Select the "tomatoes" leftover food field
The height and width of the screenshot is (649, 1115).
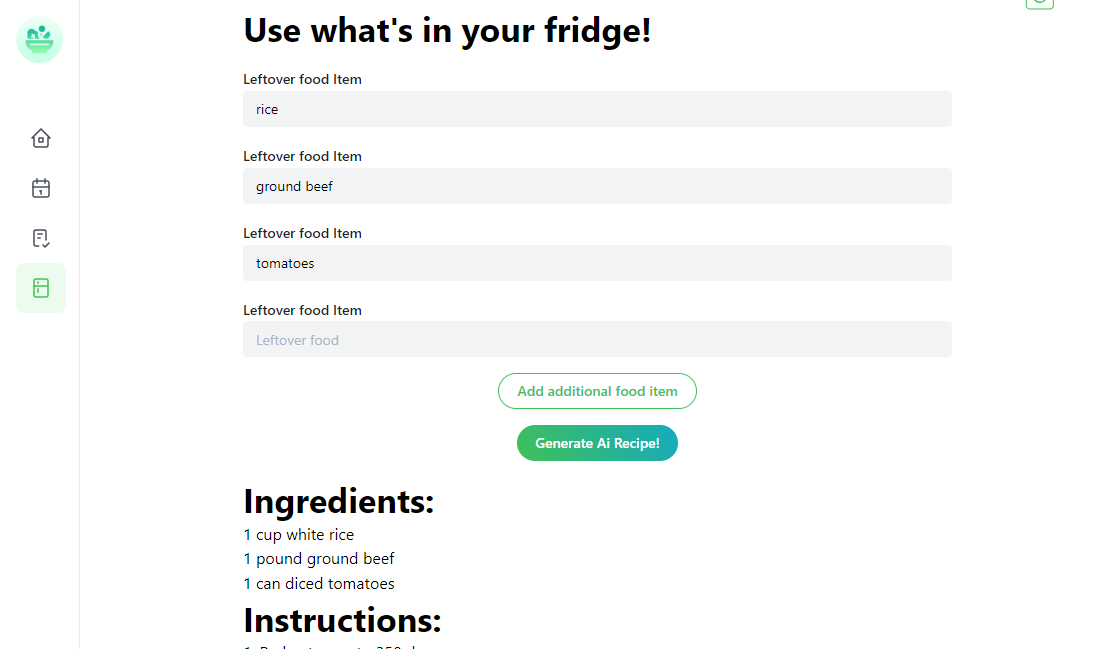[x=597, y=263]
